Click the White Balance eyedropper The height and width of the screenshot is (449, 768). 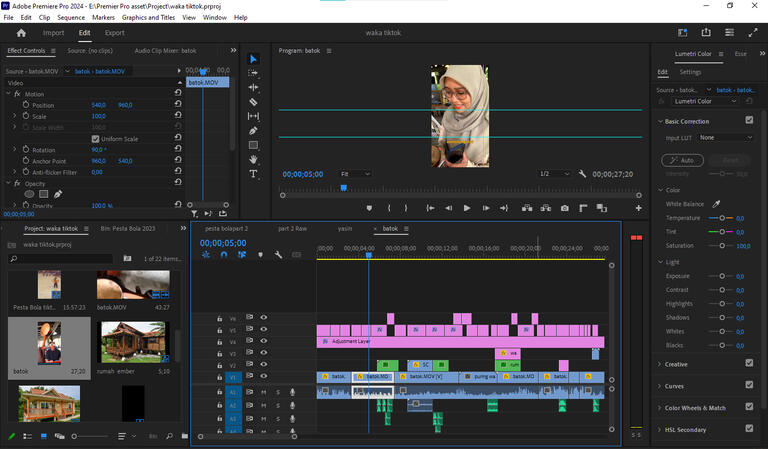tap(716, 204)
